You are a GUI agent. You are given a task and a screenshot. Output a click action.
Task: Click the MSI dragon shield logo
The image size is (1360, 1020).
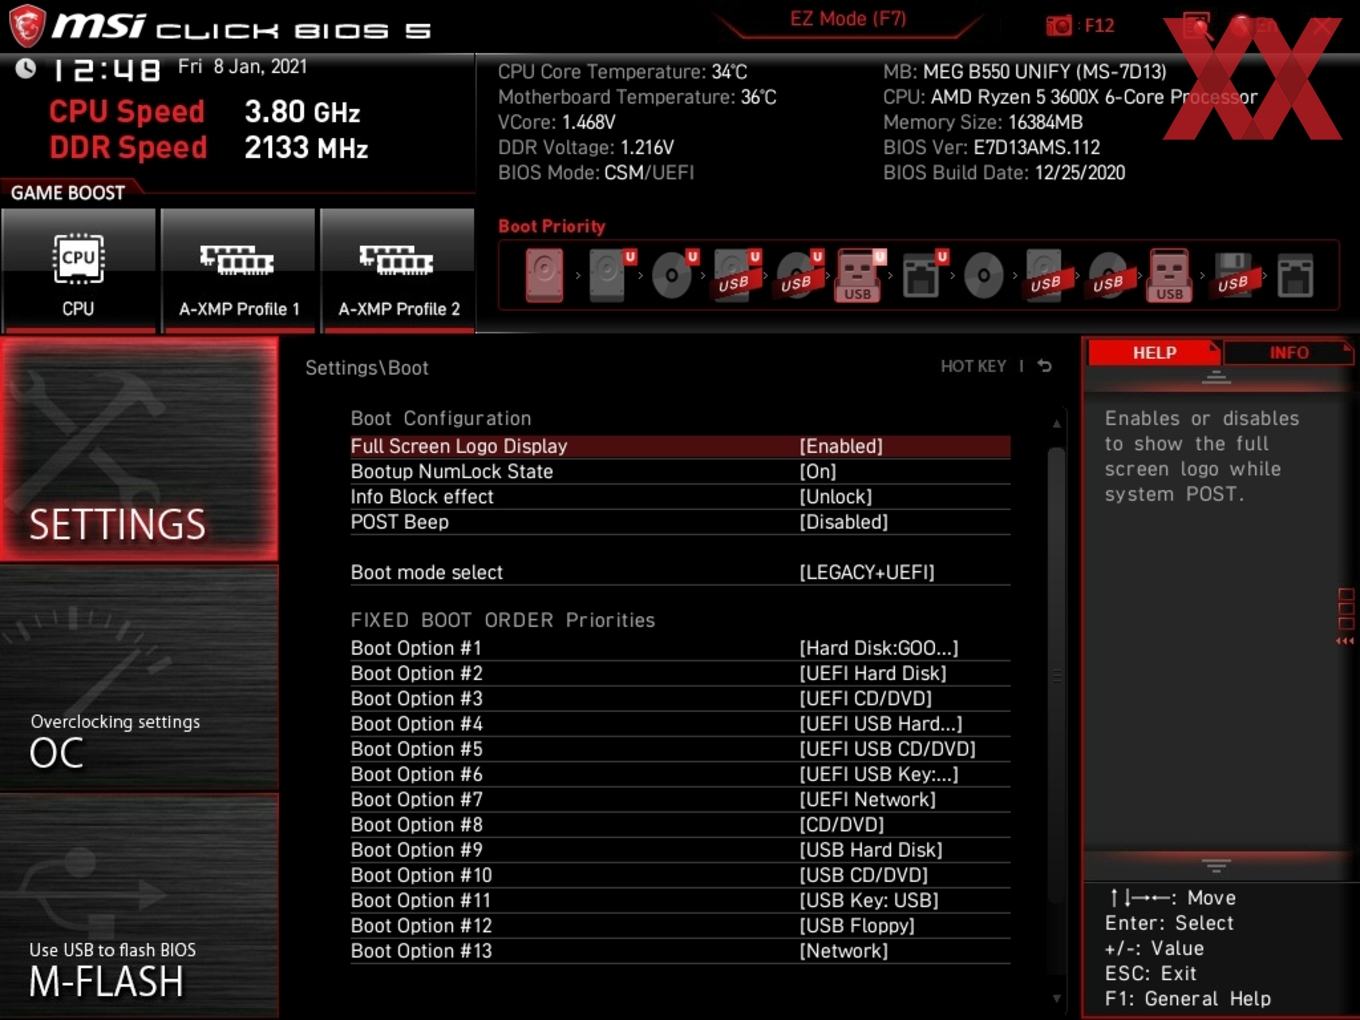click(27, 26)
